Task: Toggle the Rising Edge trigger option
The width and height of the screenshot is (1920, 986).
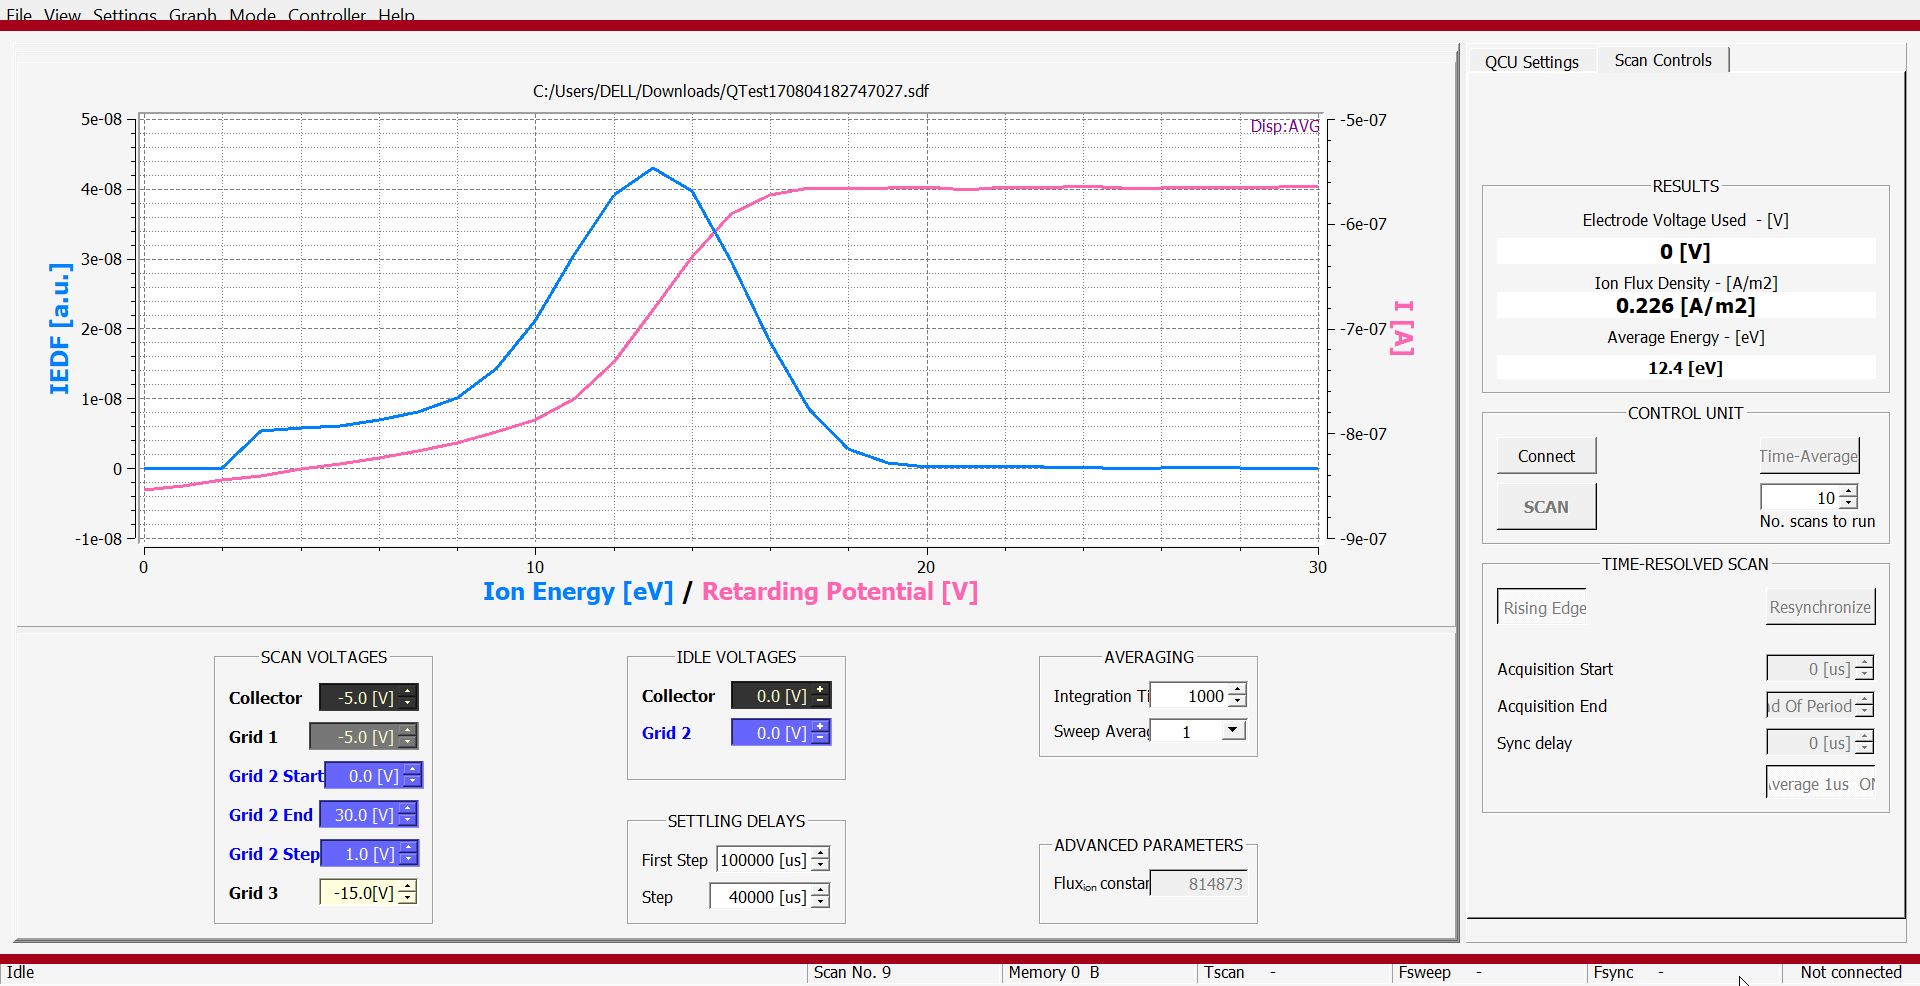Action: tap(1543, 608)
